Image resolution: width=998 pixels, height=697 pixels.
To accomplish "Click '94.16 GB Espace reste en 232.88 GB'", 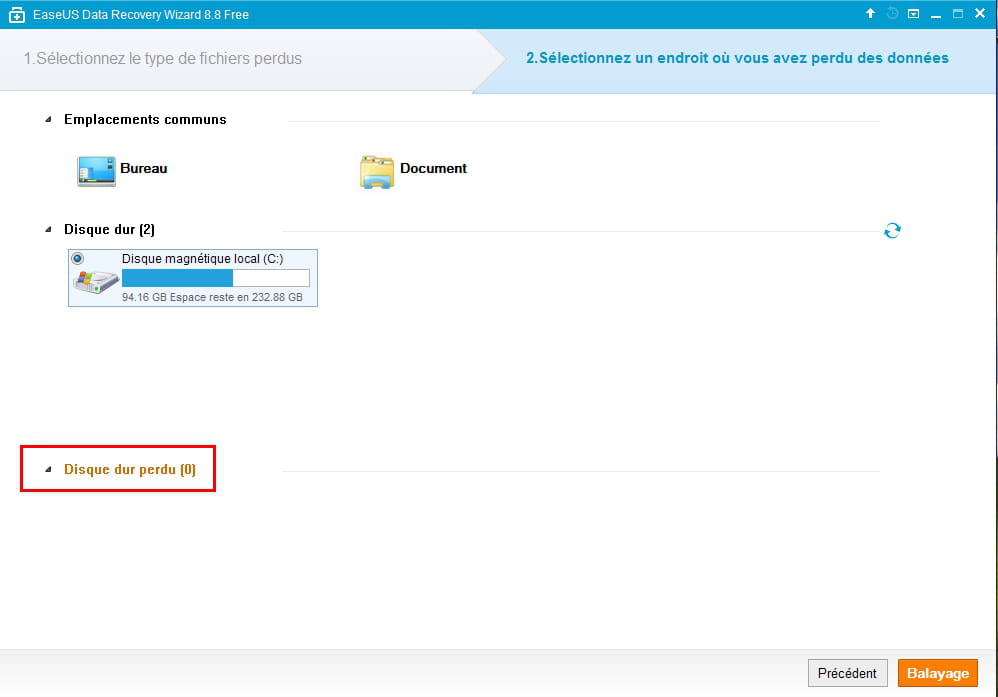I will pyautogui.click(x=212, y=297).
